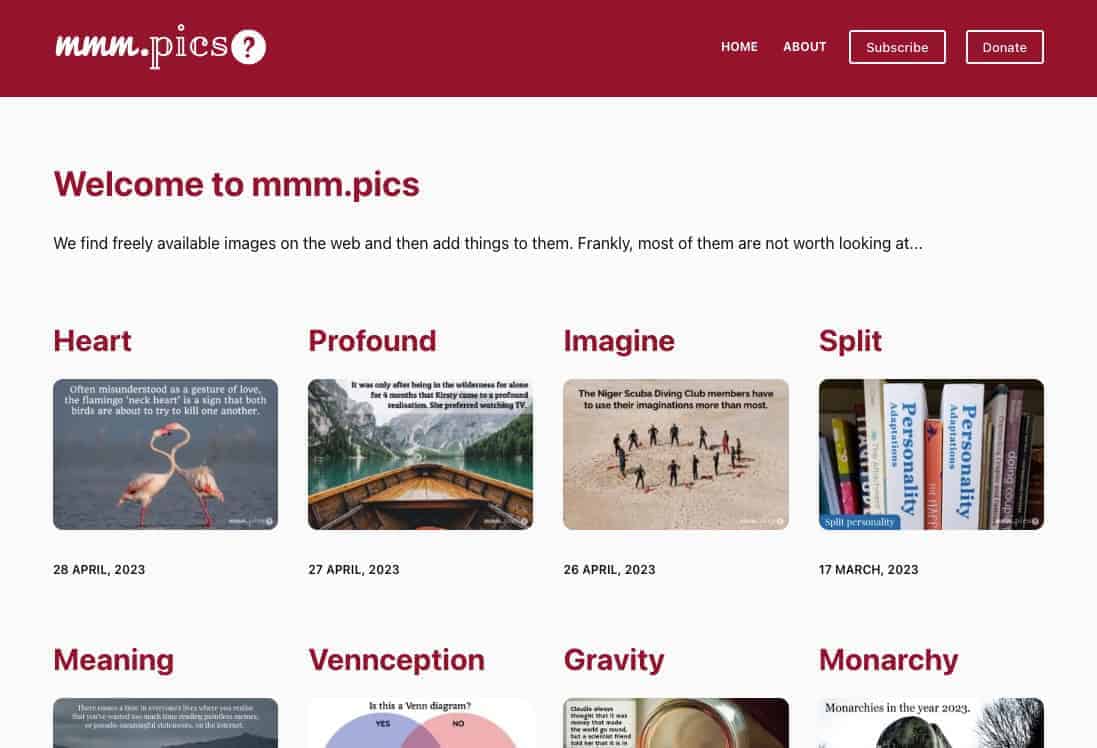View the Gravity post thumbnail

[676, 723]
